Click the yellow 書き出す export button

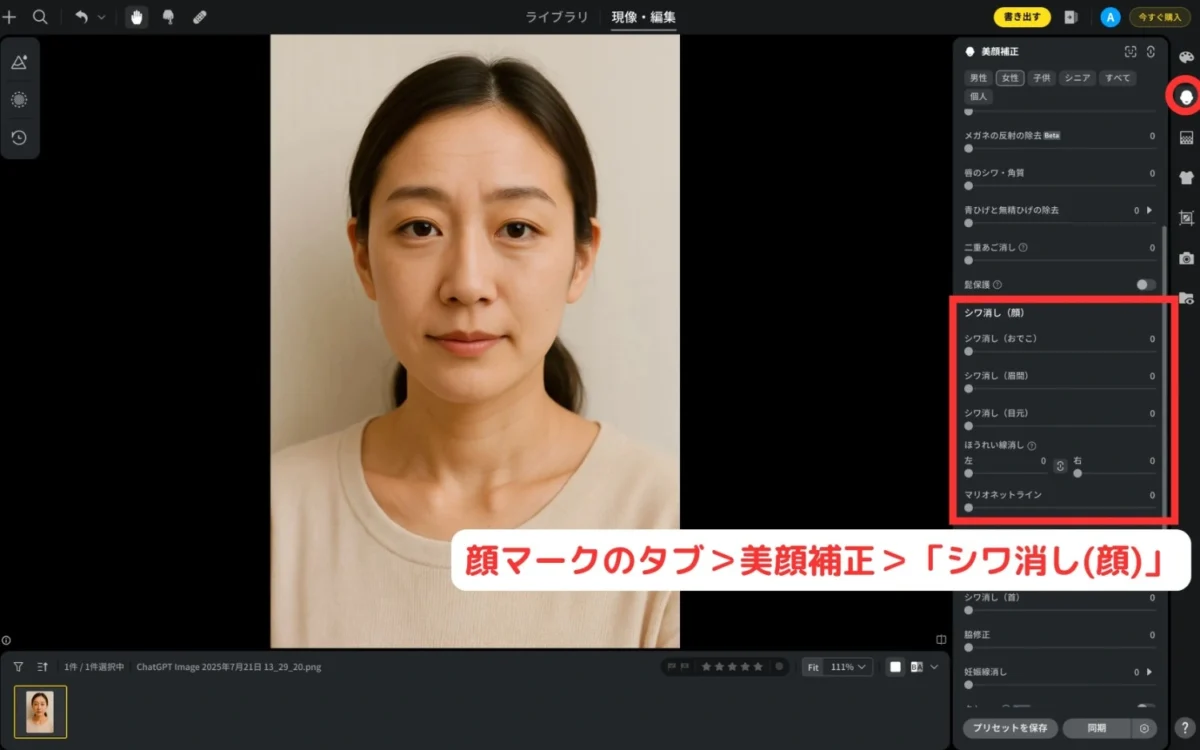tap(1022, 17)
